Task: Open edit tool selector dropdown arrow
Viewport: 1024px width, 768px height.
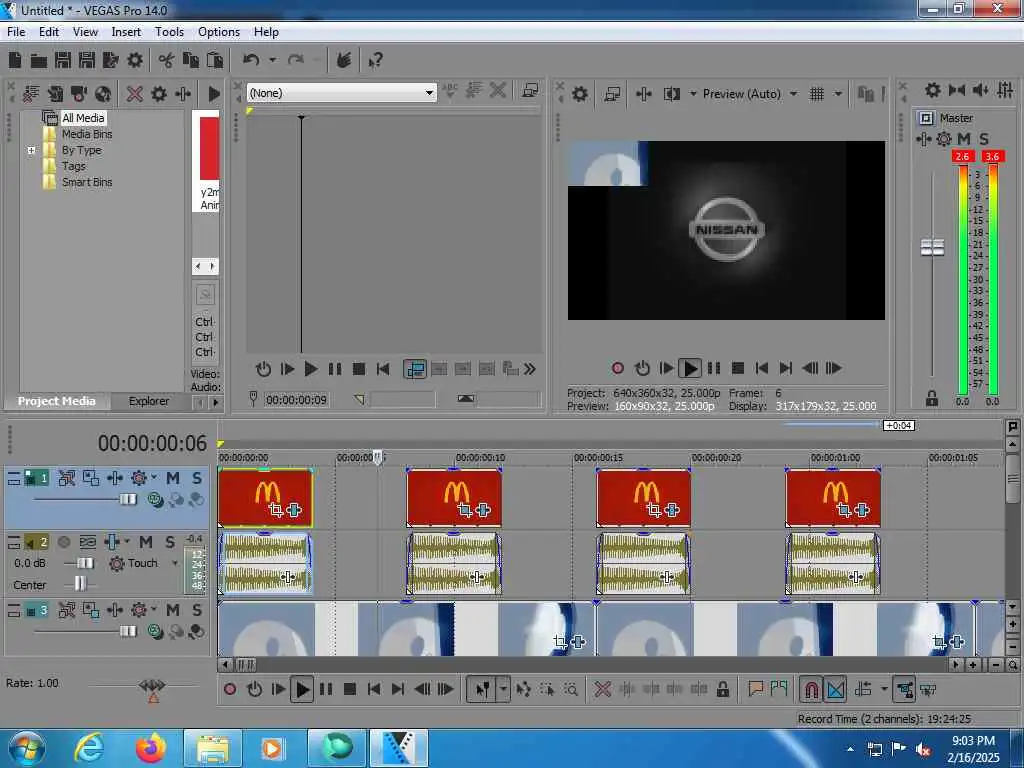Action: [x=504, y=689]
